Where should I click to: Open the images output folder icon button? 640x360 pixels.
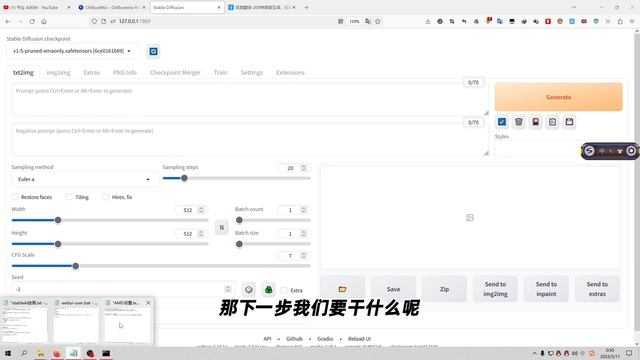coord(342,289)
